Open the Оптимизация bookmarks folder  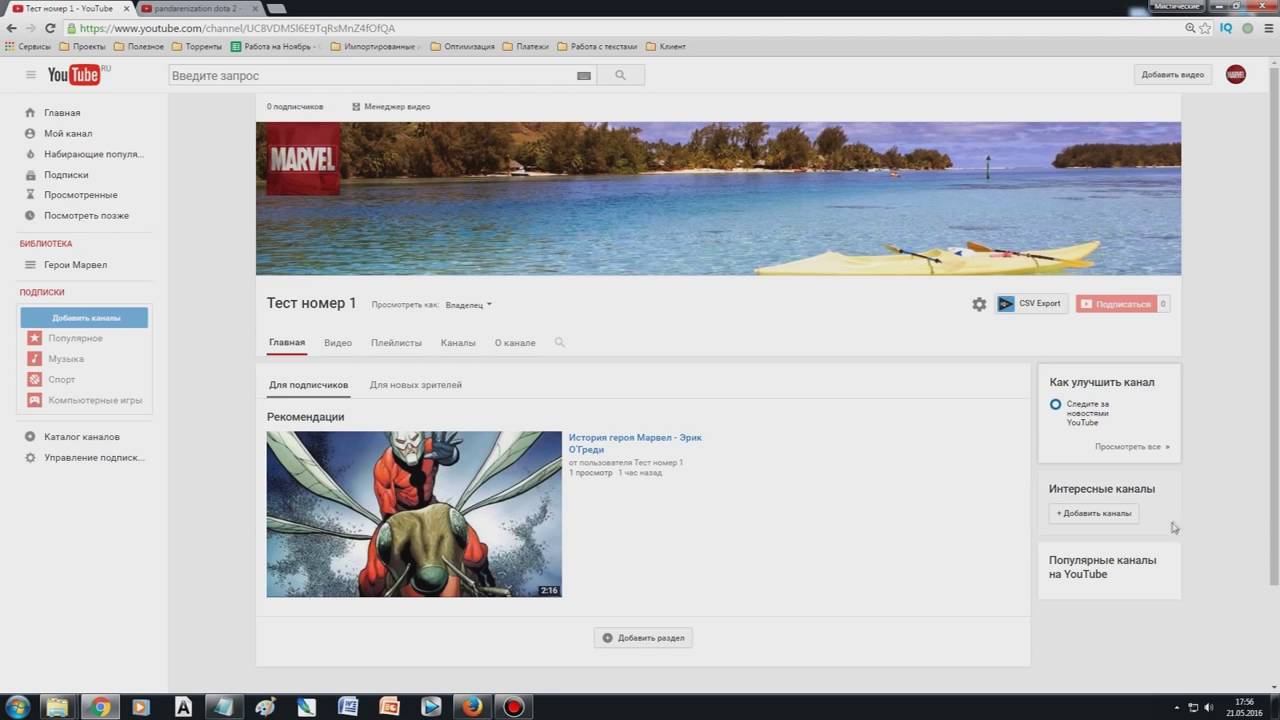[463, 47]
